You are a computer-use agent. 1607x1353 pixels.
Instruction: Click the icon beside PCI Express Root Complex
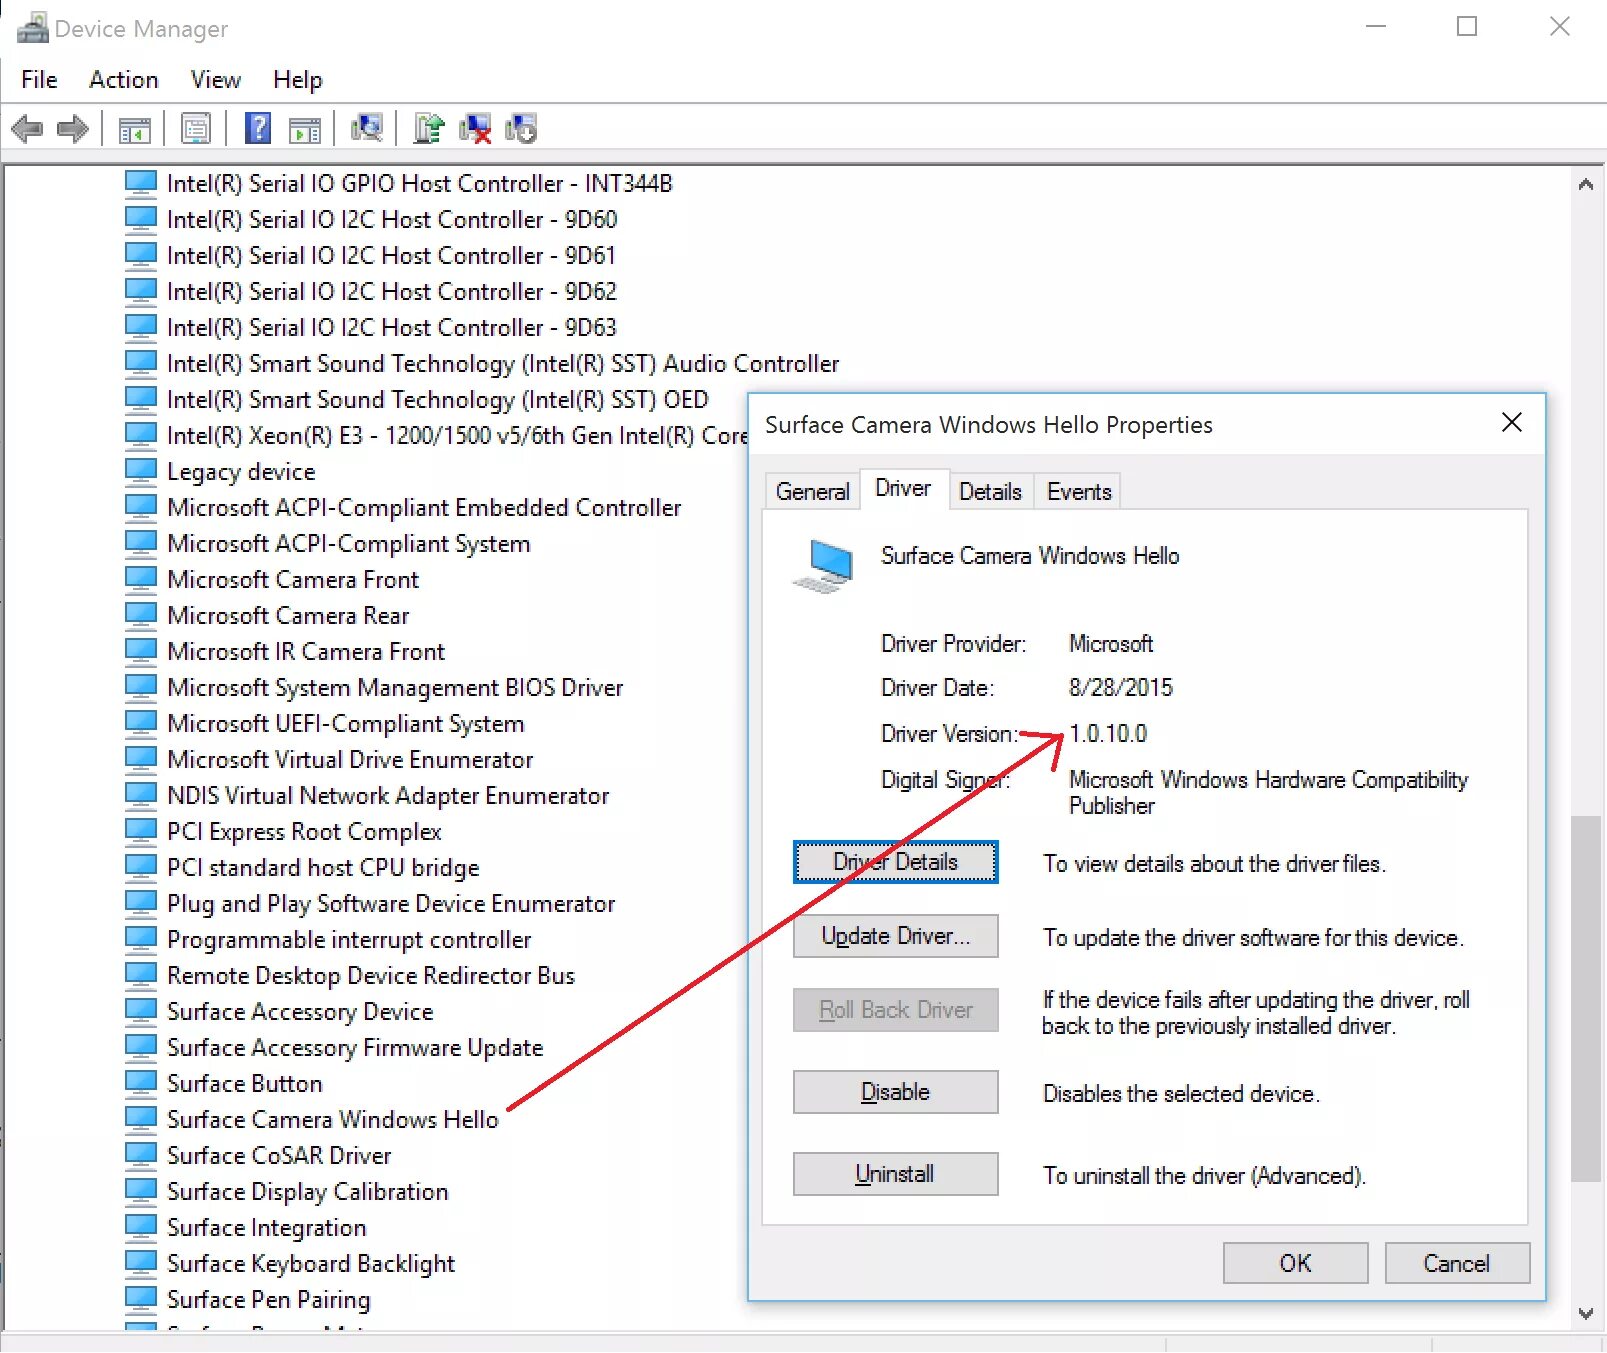141,831
